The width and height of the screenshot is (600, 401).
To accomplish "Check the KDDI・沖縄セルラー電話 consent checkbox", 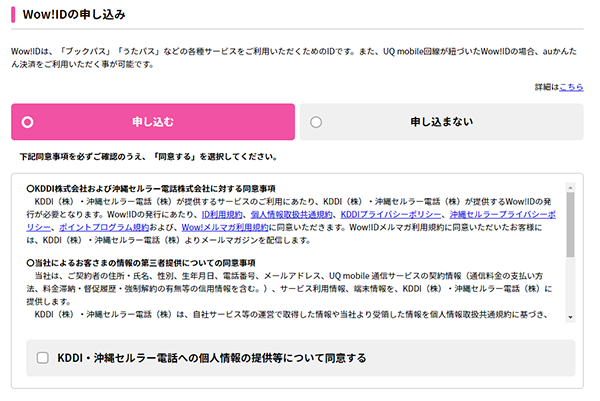I will click(x=42, y=358).
